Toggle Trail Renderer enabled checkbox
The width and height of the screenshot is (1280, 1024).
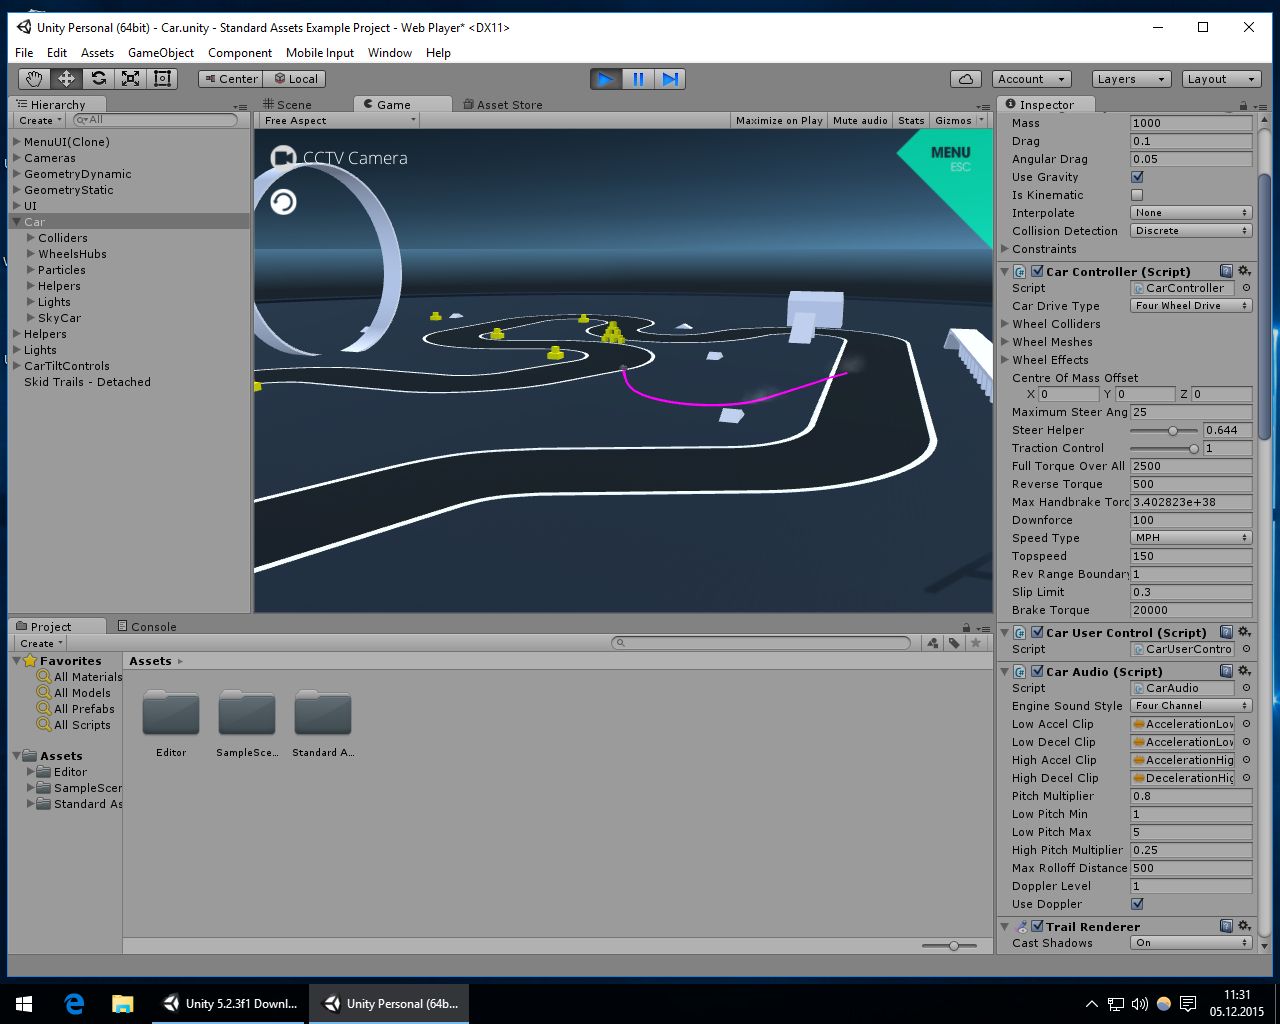point(1037,926)
